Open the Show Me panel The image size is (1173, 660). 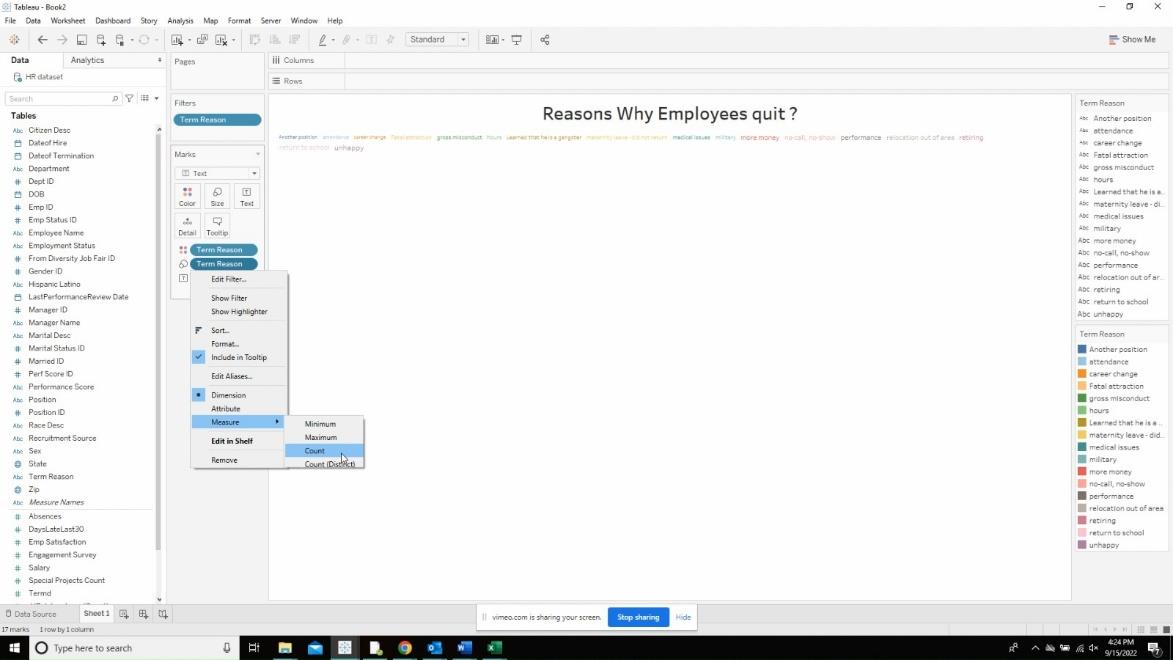[x=1132, y=40]
